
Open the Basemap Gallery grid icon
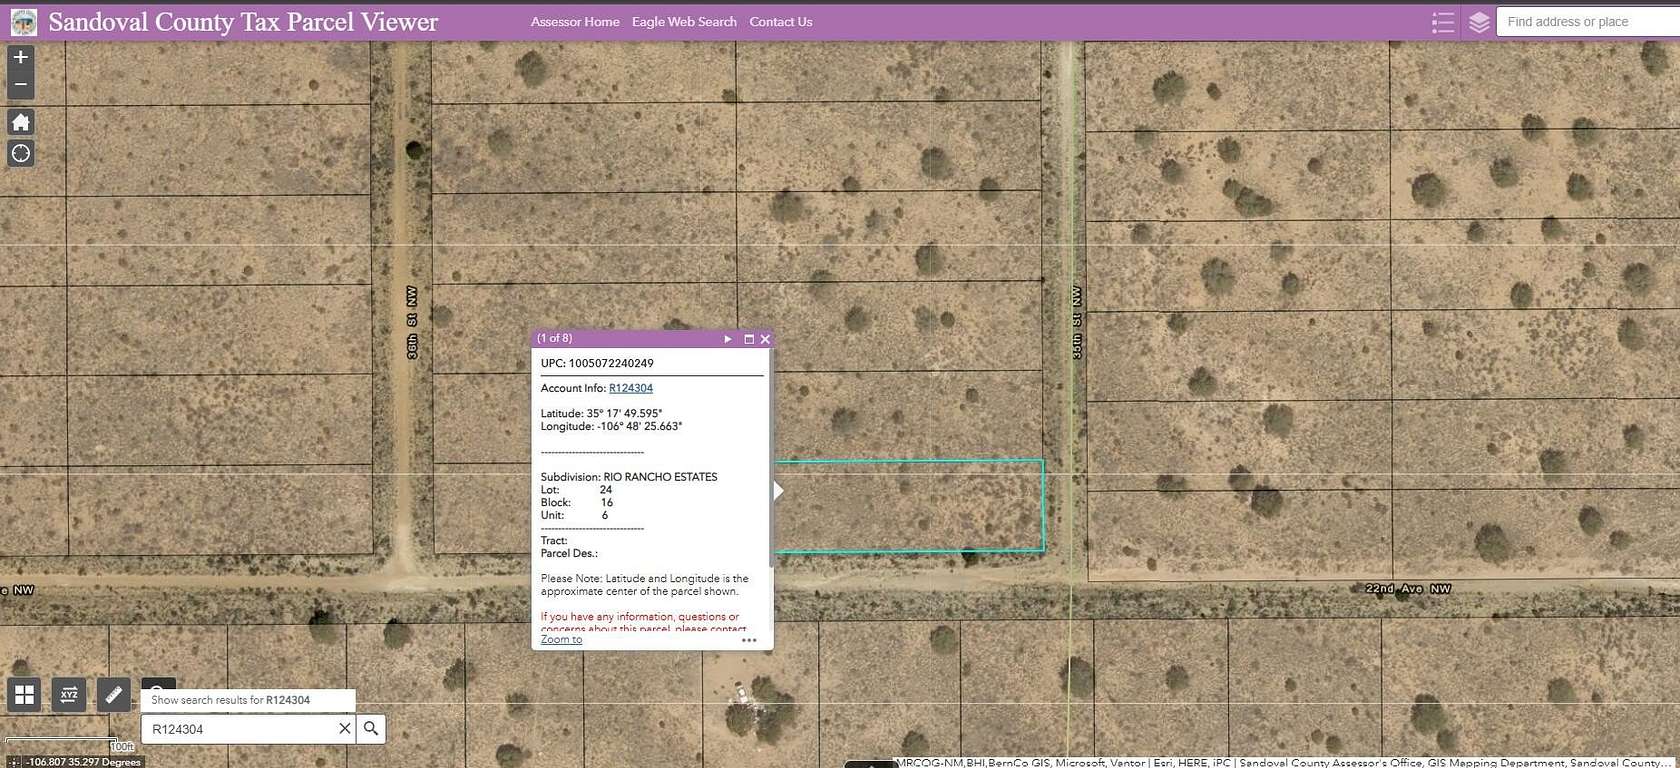click(x=25, y=694)
